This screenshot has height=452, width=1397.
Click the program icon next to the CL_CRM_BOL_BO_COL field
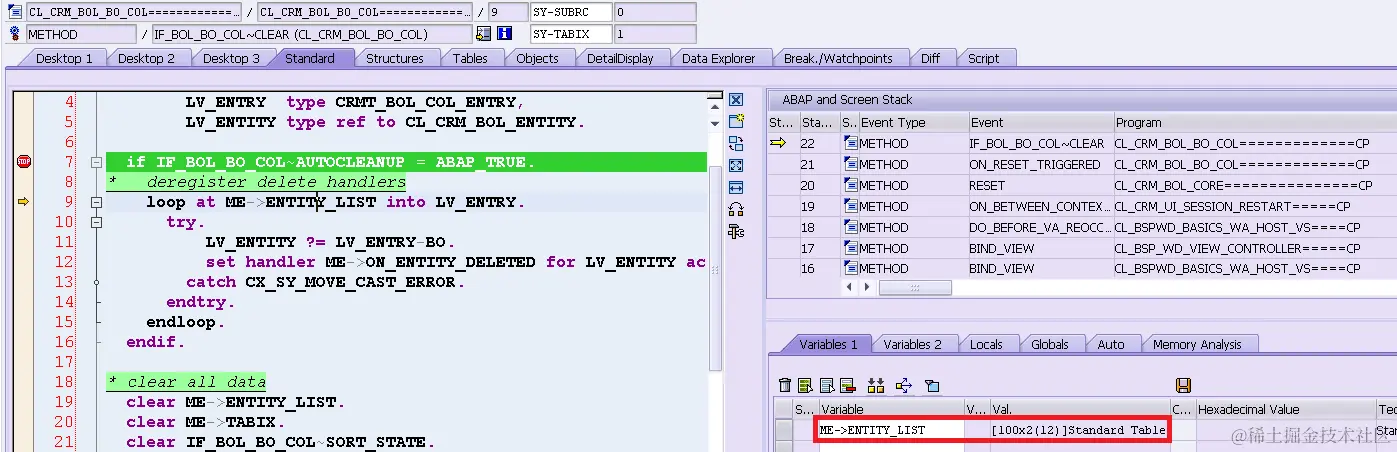pyautogui.click(x=14, y=12)
